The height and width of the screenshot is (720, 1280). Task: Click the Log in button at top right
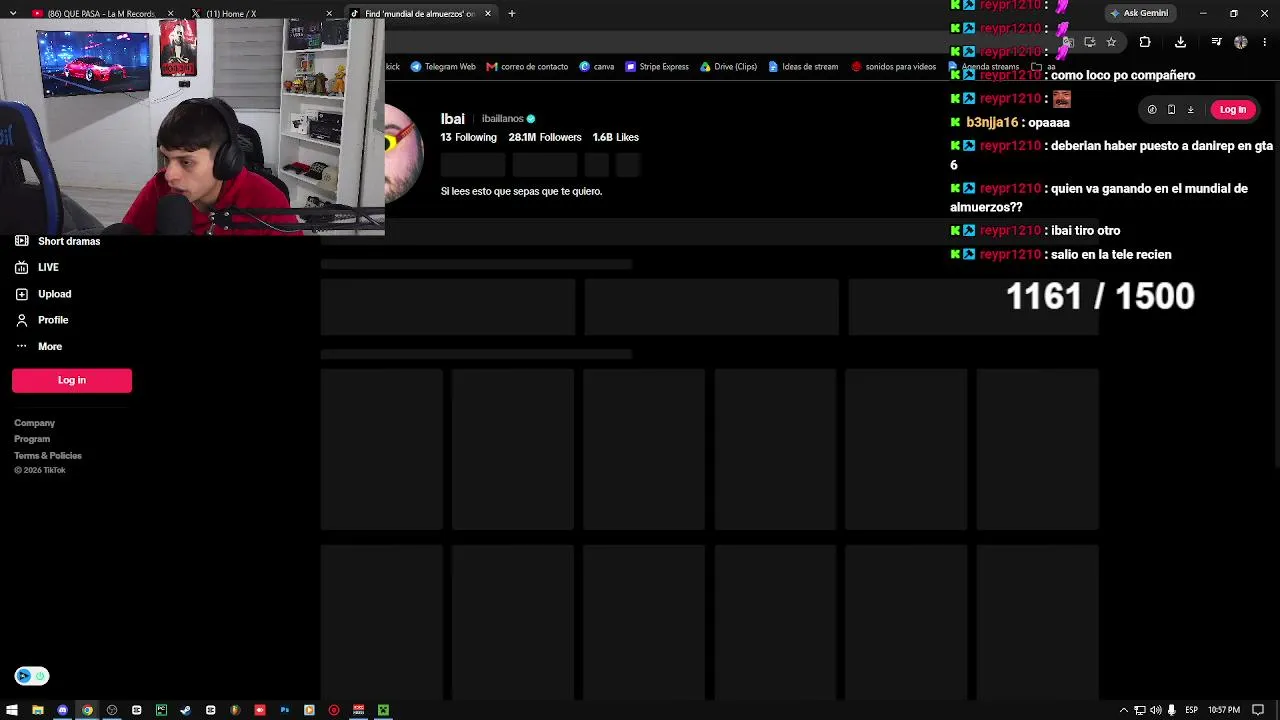1233,110
